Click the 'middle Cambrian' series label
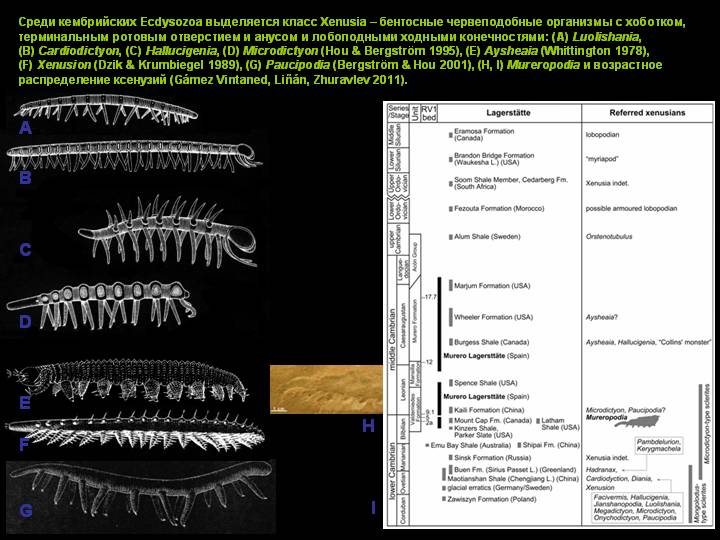Viewport: 720px width, 540px height. tap(392, 339)
